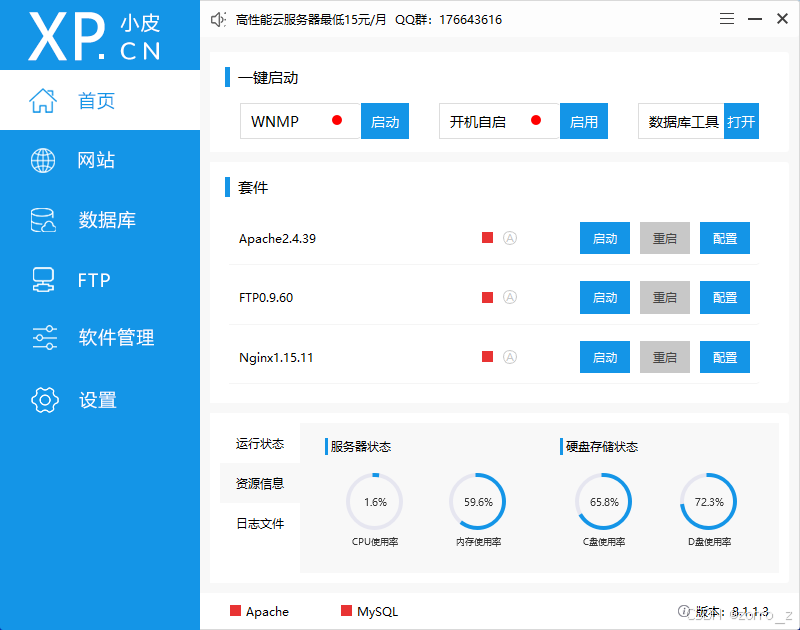
Task: Toggle FTP0.9.60 auto-start A icon
Action: pos(510,297)
